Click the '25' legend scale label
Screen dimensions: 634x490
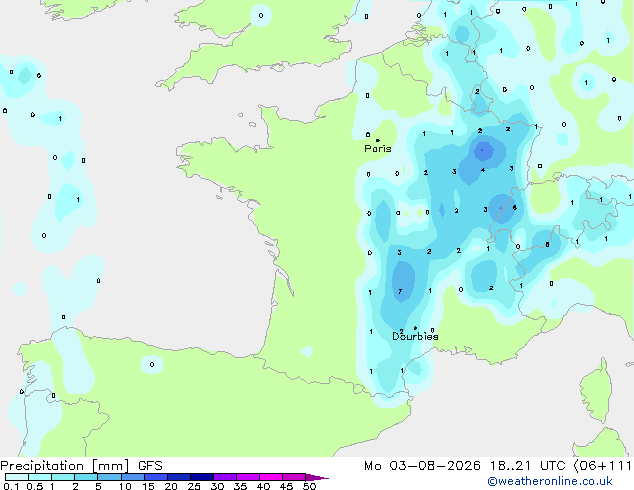coord(194,486)
